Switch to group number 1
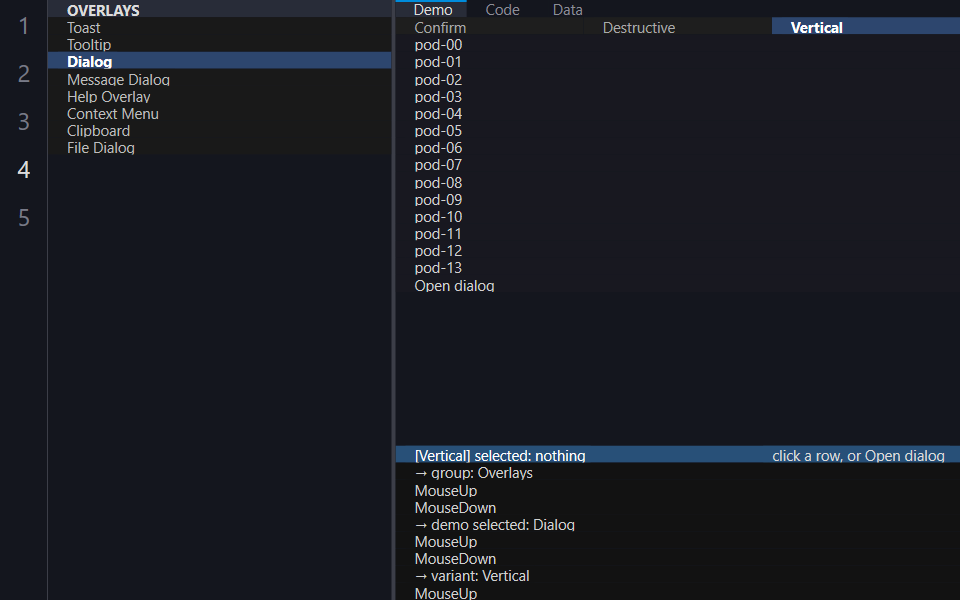960x600 pixels. (x=23, y=26)
